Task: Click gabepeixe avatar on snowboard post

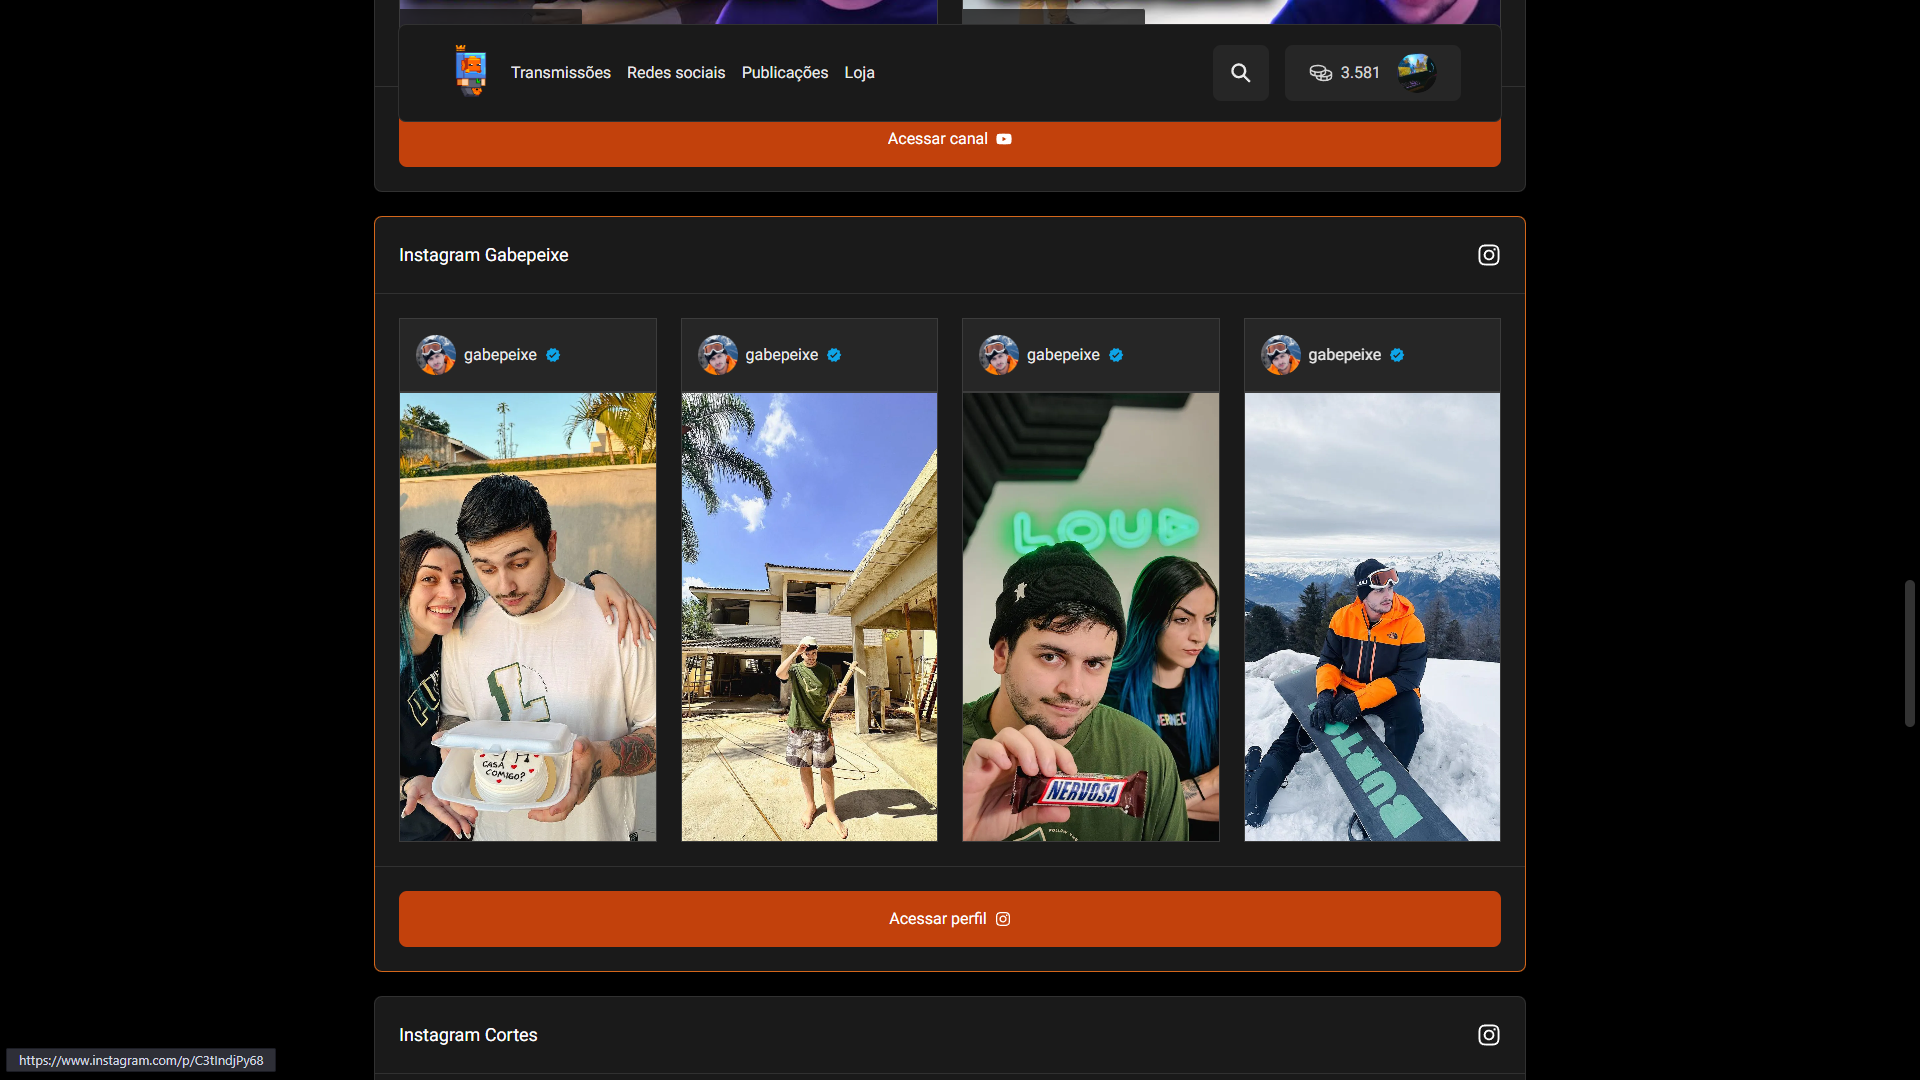Action: (x=1280, y=355)
